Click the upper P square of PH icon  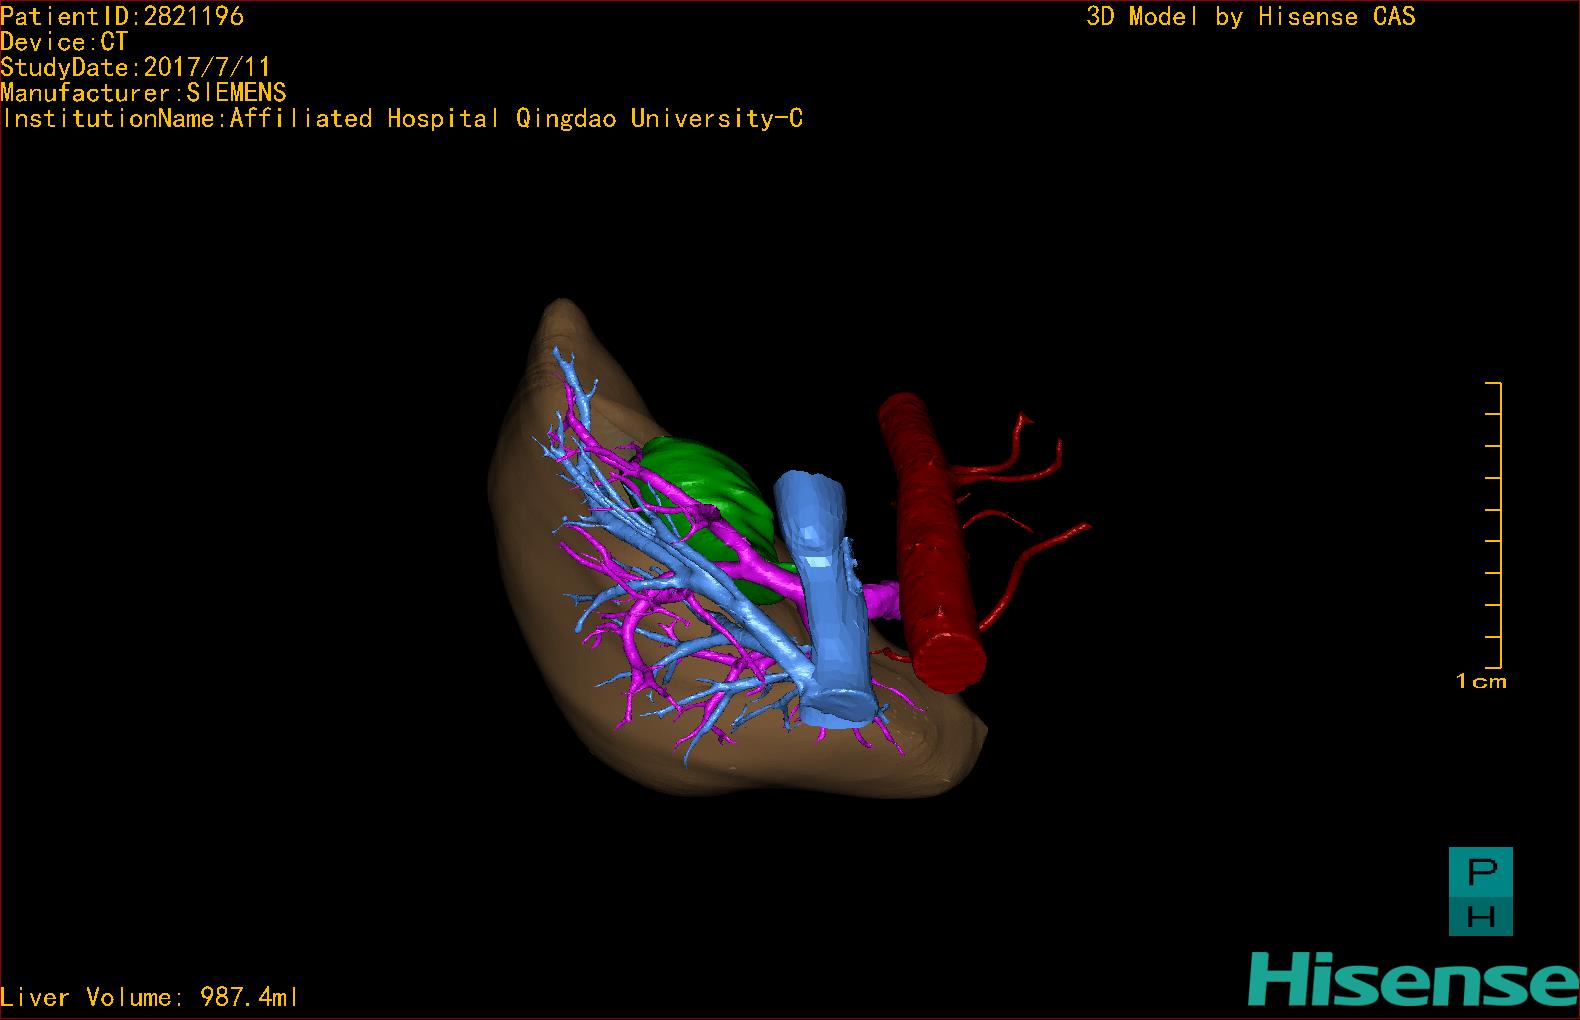coord(1481,872)
